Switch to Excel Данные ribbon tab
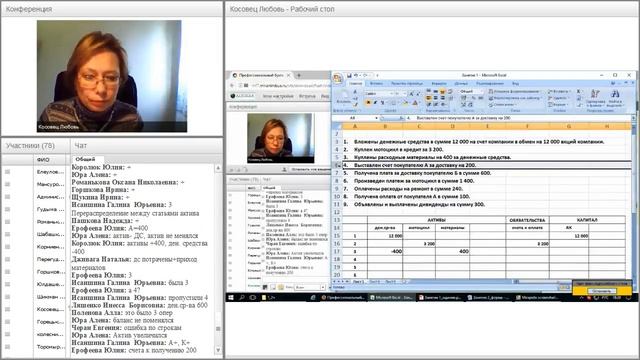The height and width of the screenshot is (360, 640). [x=461, y=84]
